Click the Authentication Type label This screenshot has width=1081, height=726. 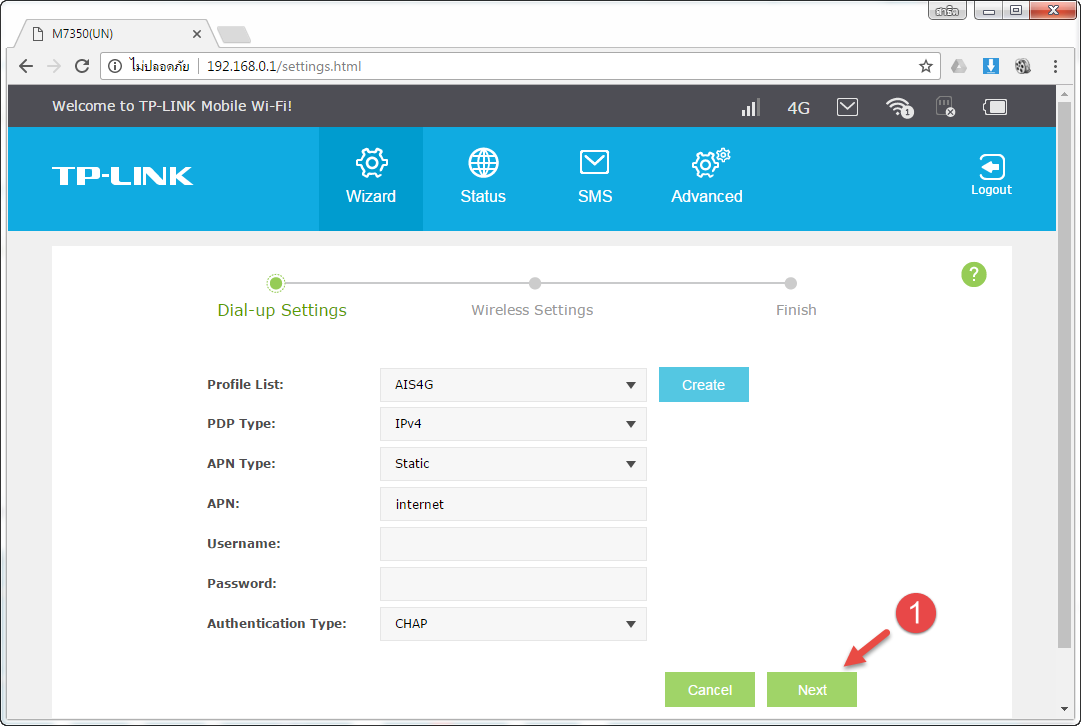pos(276,624)
